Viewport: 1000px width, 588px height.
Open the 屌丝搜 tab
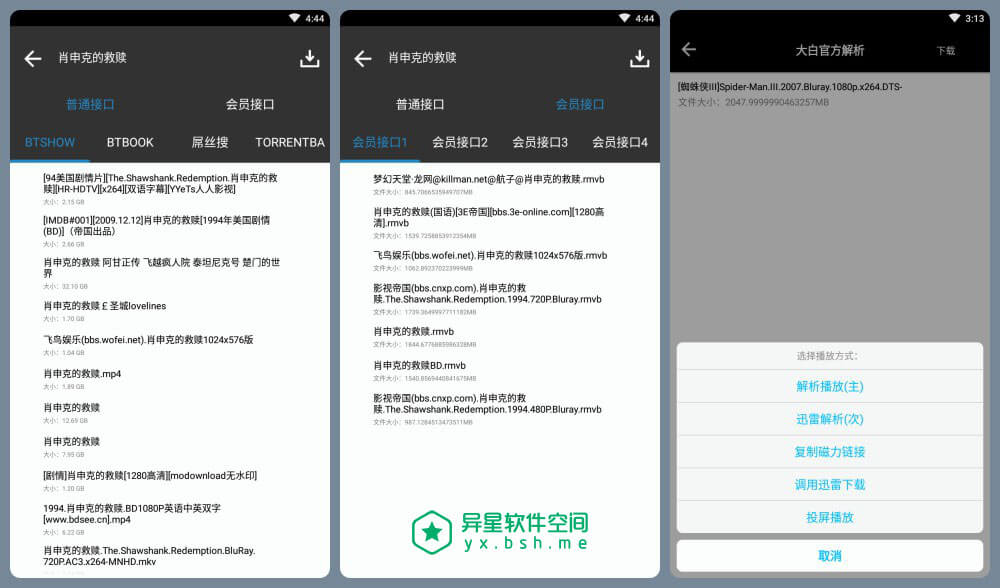click(x=210, y=142)
